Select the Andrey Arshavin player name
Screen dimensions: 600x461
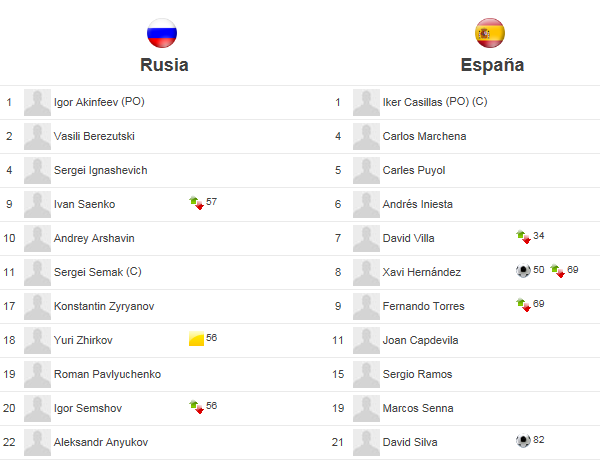tap(94, 238)
